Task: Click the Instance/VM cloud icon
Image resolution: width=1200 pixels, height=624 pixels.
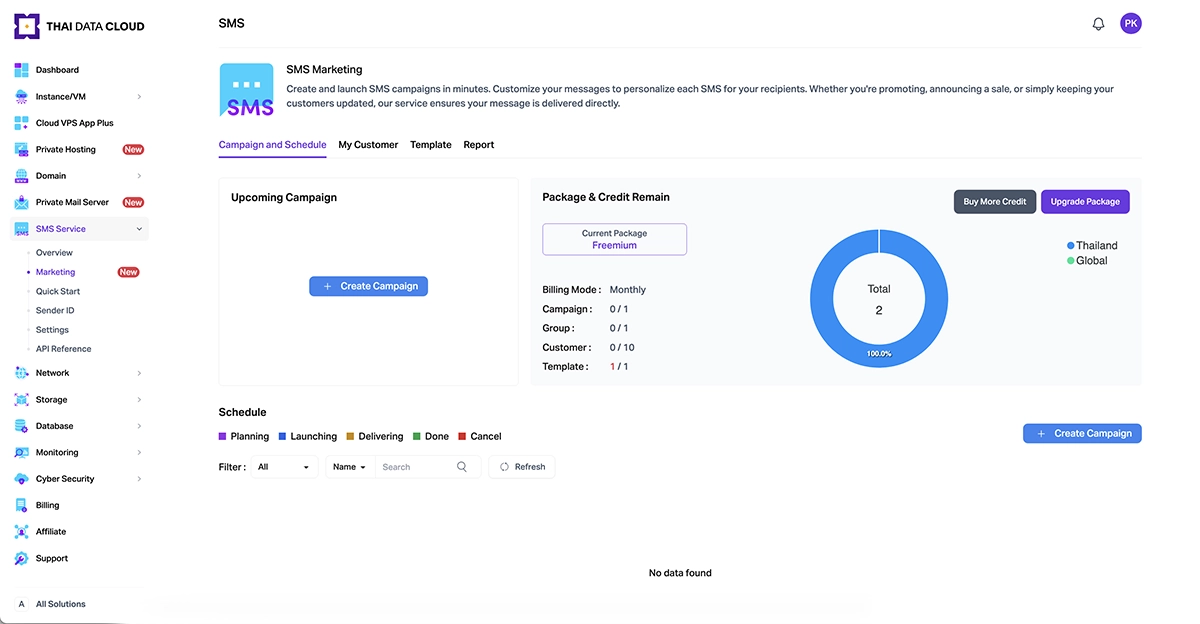Action: click(x=21, y=97)
